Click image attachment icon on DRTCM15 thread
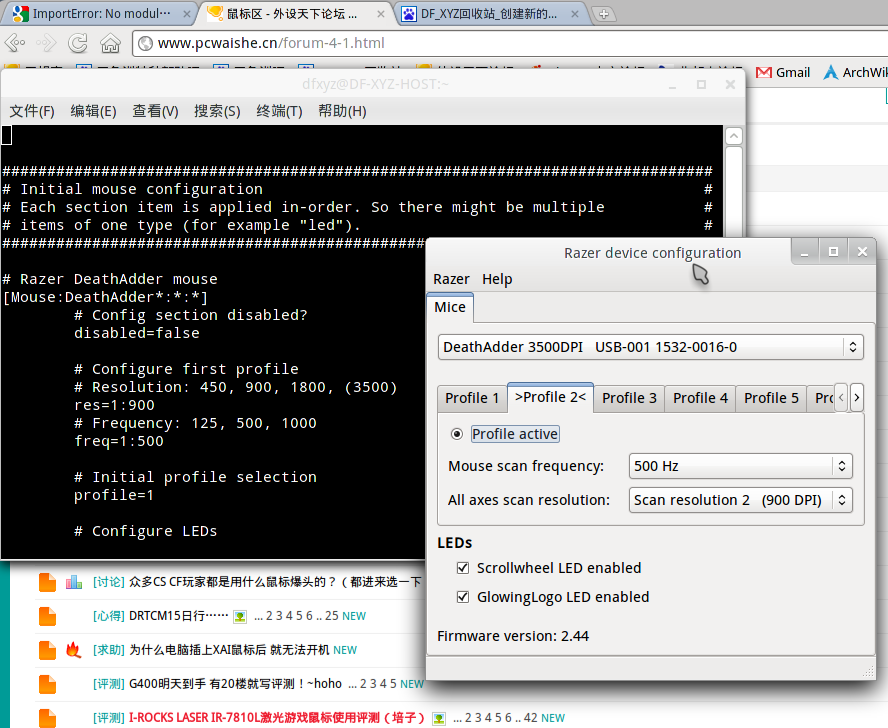888x728 pixels. click(240, 616)
